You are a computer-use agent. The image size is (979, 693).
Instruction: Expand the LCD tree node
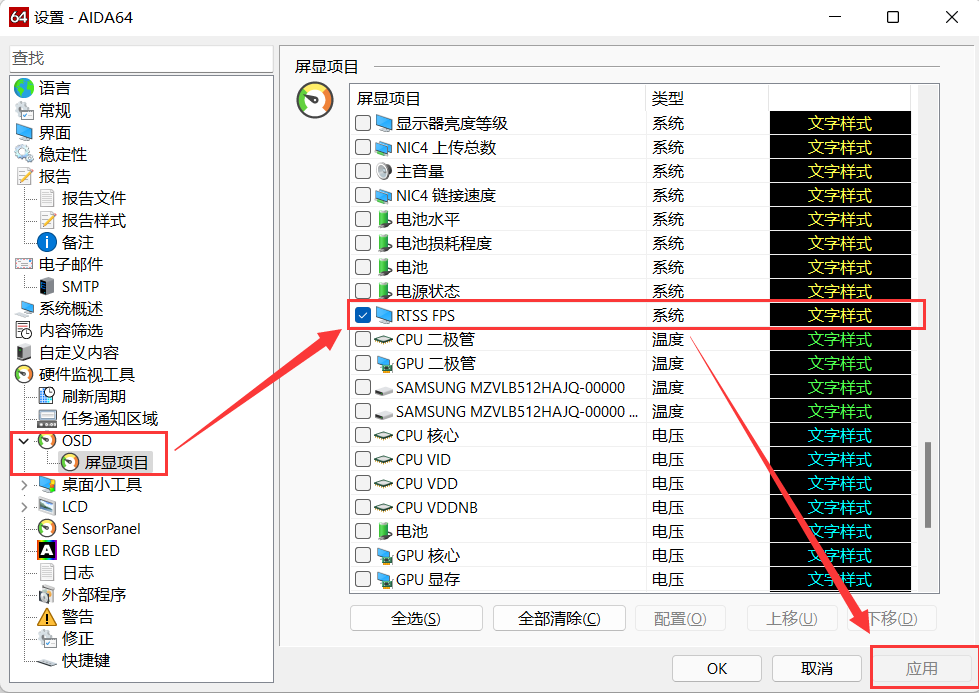coord(24,507)
